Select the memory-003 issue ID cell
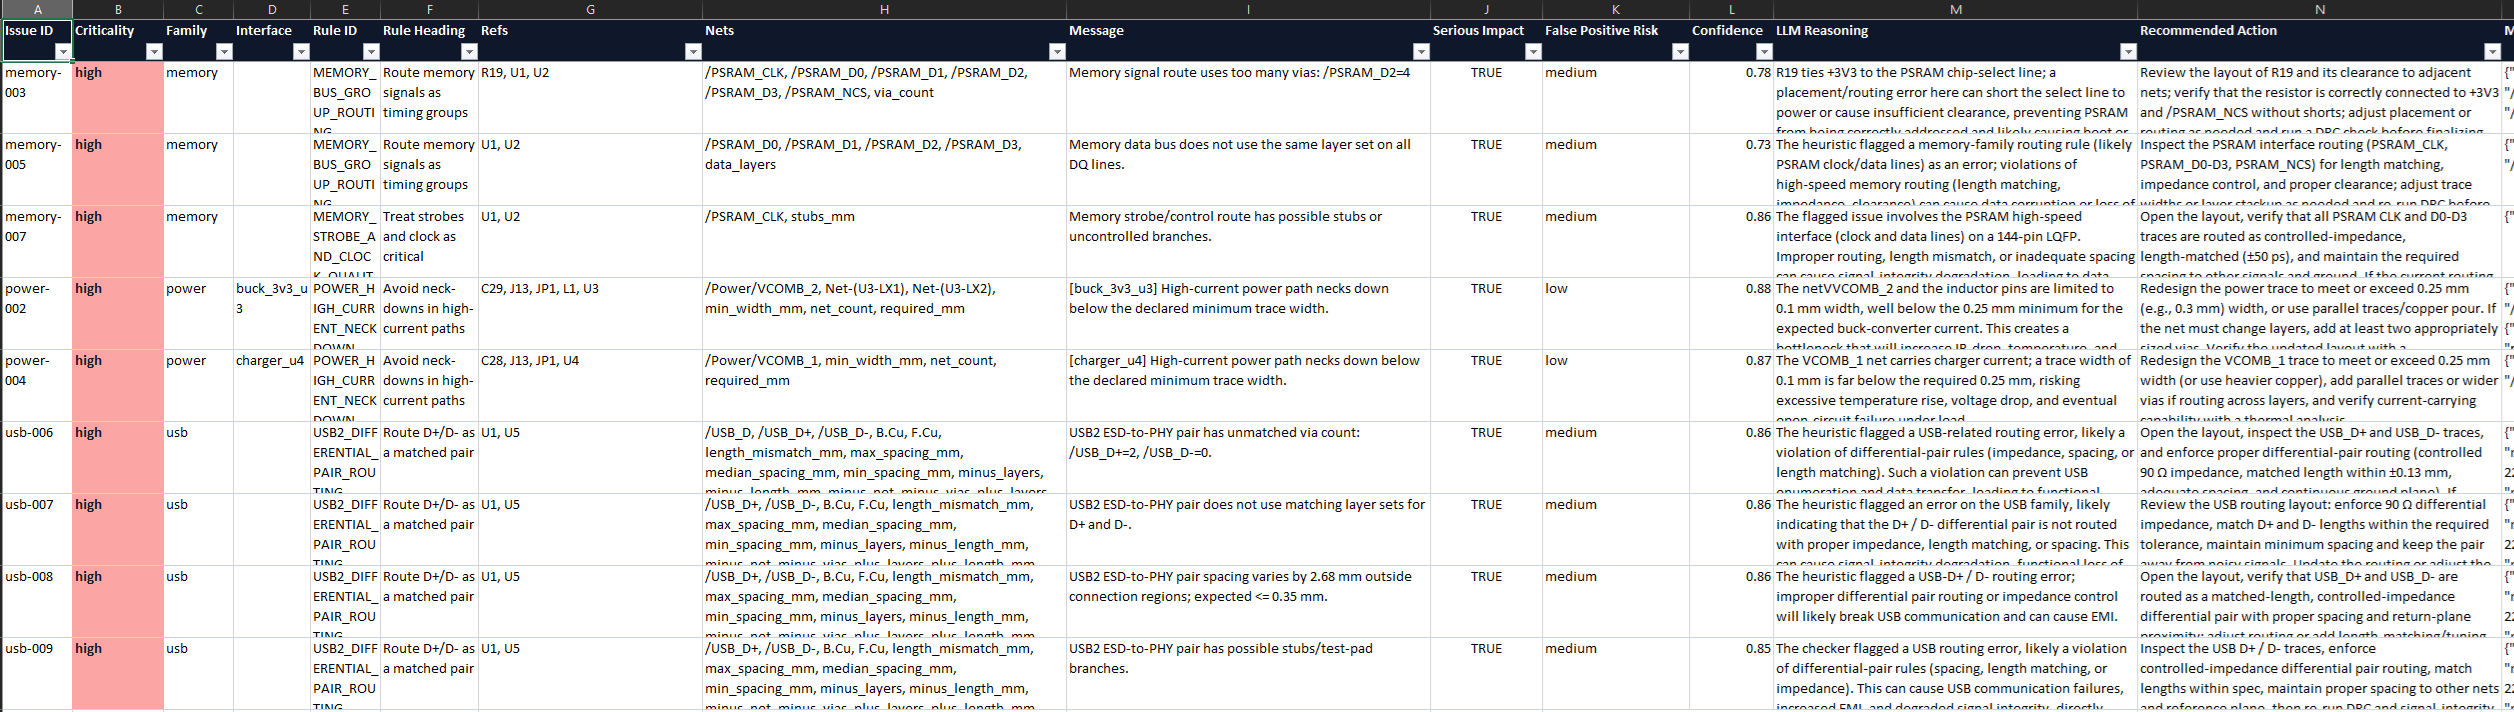The image size is (2514, 712). [37, 98]
